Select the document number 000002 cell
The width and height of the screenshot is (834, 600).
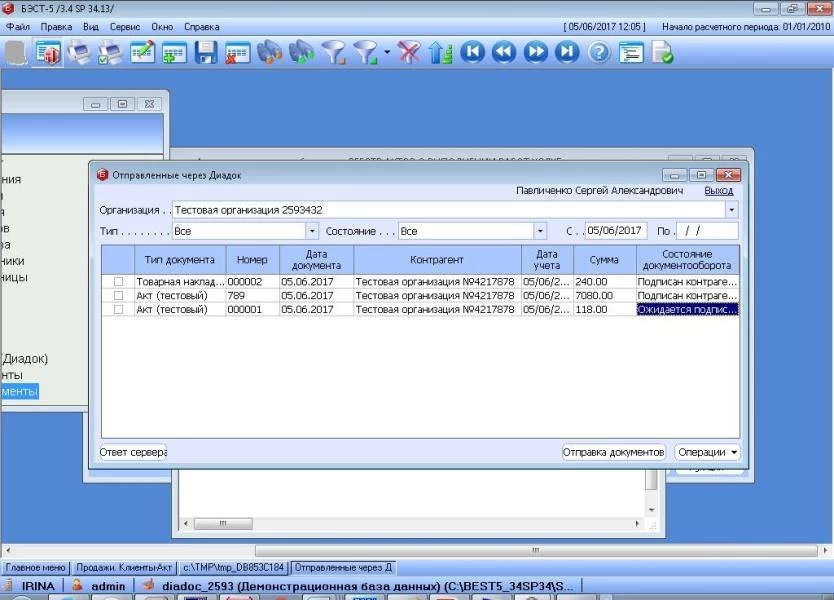coord(252,281)
